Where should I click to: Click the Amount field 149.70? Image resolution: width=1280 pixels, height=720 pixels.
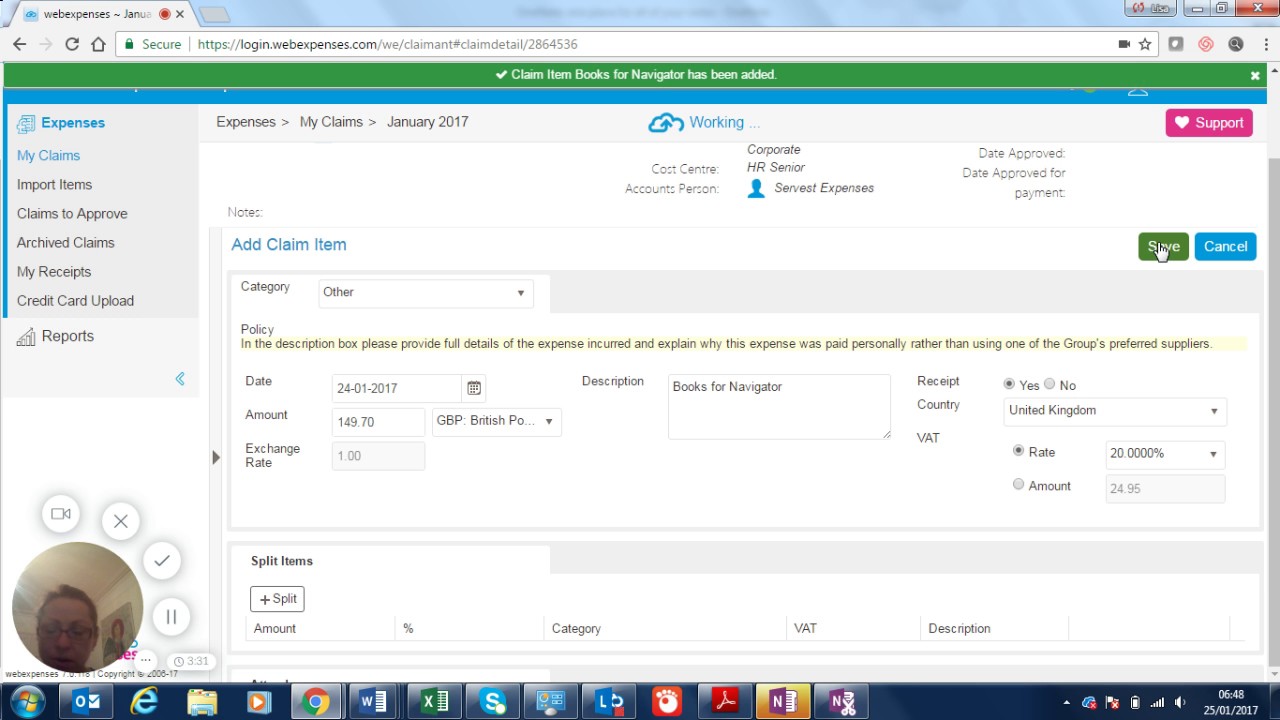378,422
